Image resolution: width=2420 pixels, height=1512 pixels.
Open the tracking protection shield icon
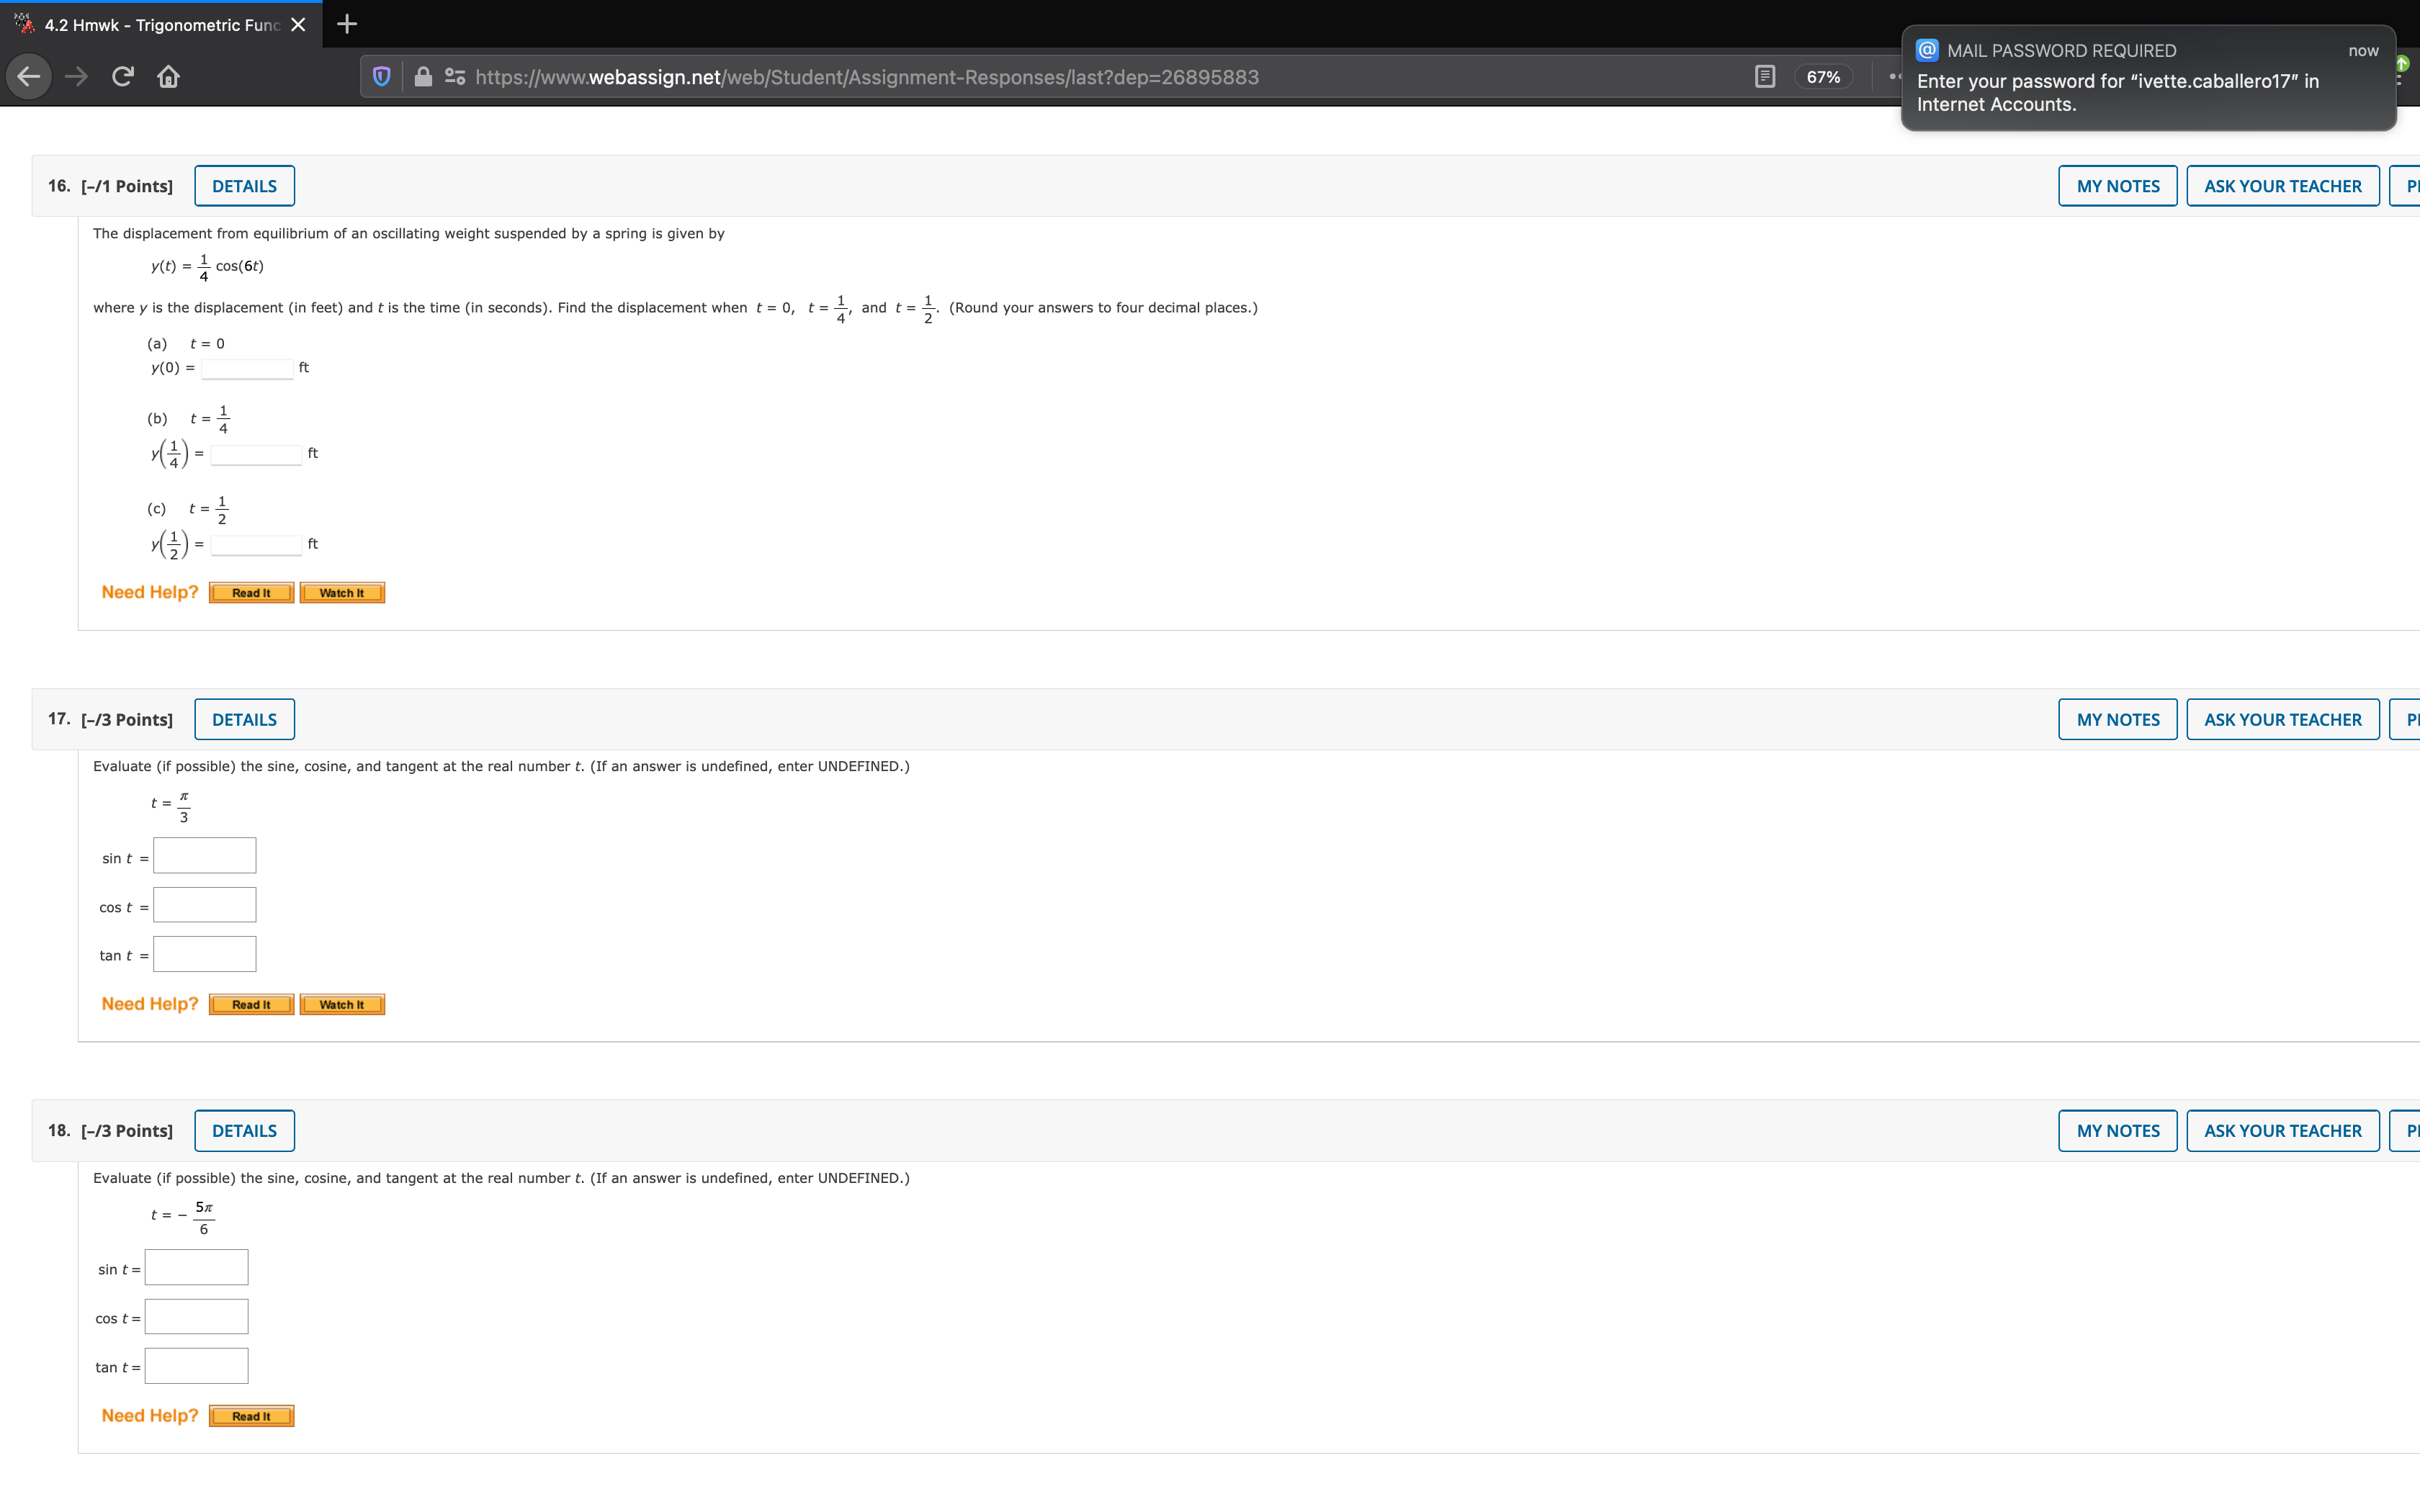click(x=381, y=77)
